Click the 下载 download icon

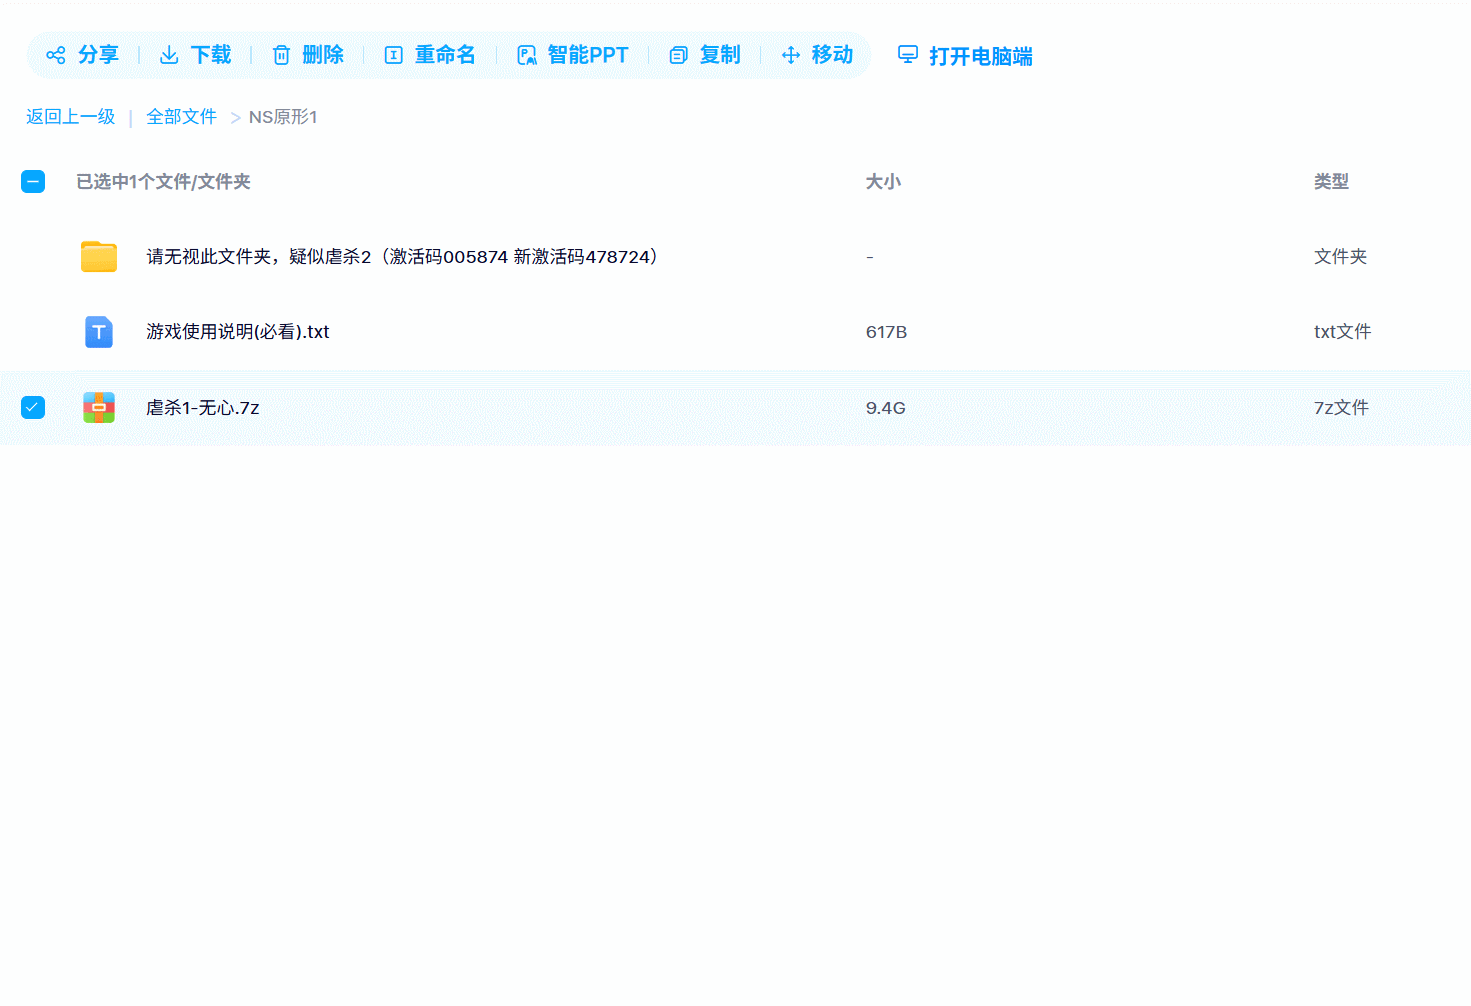point(168,55)
